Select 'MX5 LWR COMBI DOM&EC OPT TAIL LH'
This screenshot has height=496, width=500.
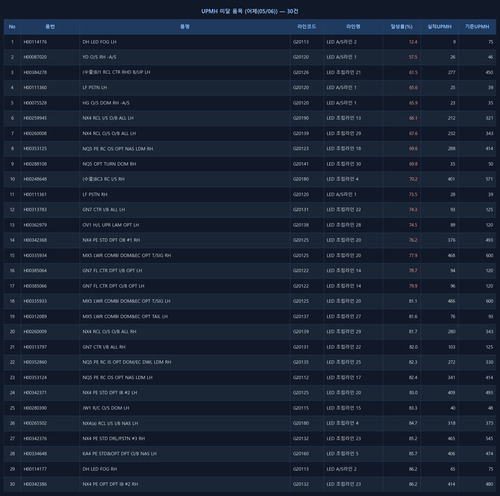coord(125,316)
